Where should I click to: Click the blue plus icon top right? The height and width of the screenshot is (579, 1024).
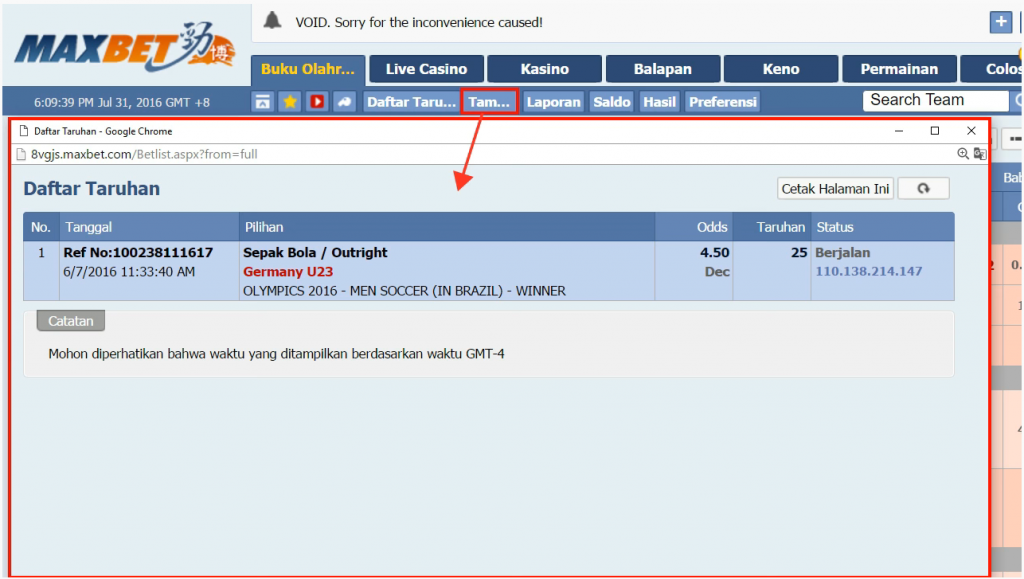pos(1000,22)
